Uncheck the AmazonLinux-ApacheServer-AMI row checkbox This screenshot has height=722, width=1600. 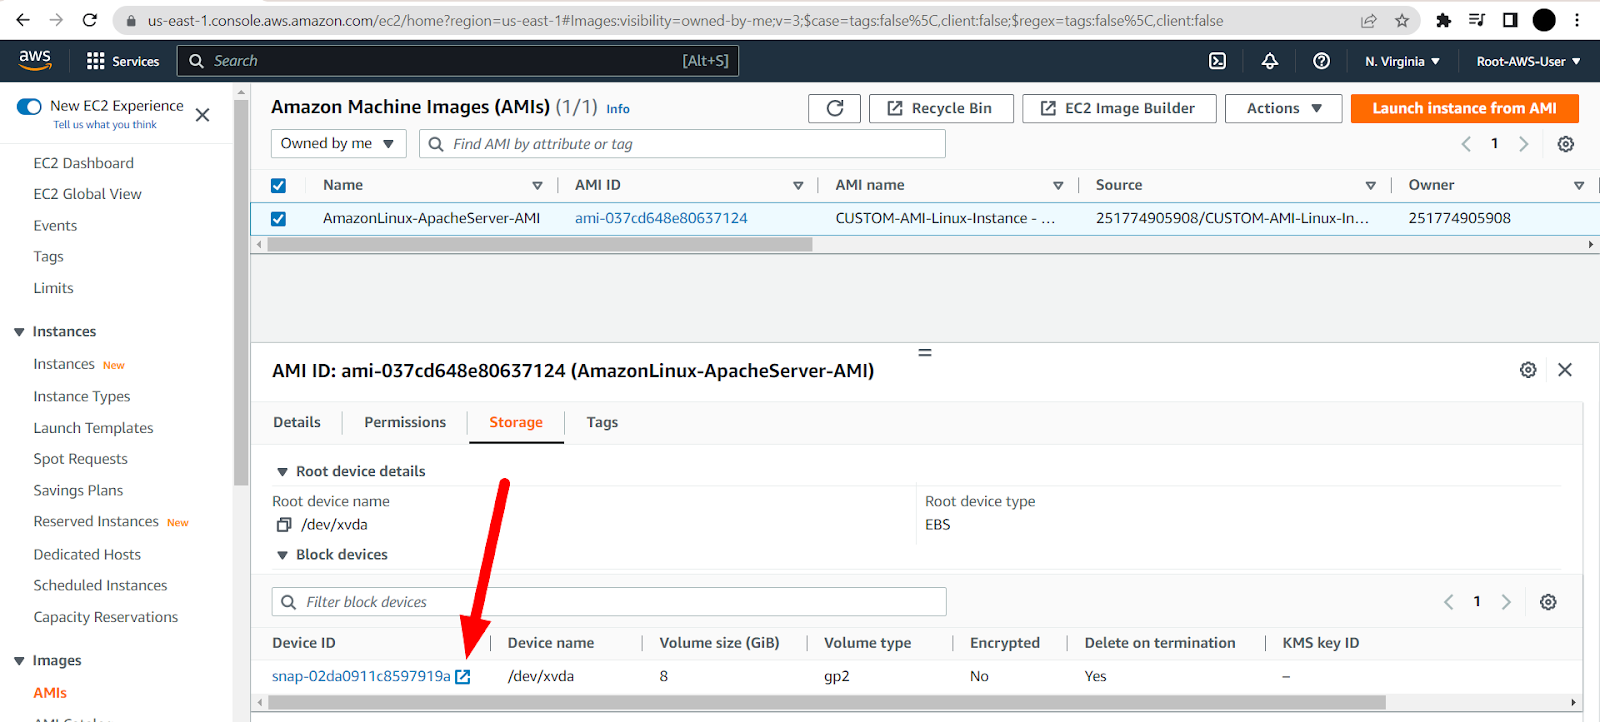pos(278,218)
